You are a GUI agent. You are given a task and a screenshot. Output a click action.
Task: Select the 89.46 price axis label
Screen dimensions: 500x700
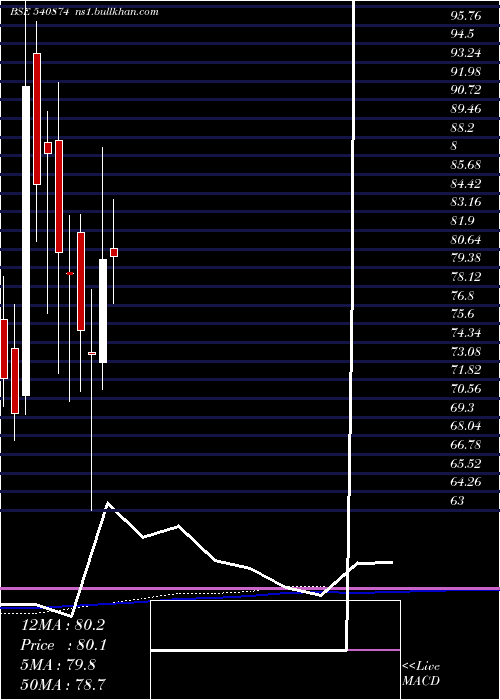pos(466,109)
